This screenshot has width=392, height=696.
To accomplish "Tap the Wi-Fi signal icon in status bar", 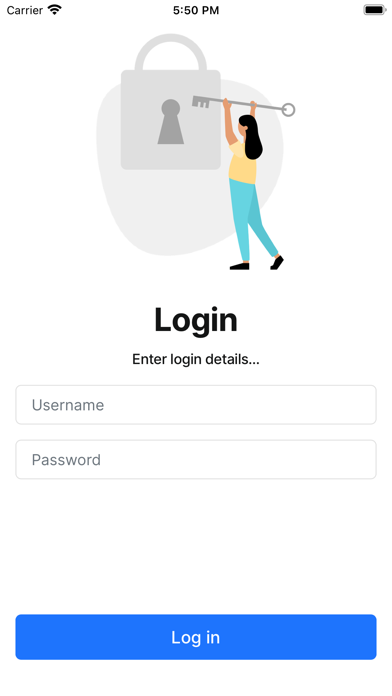I will point(55,10).
